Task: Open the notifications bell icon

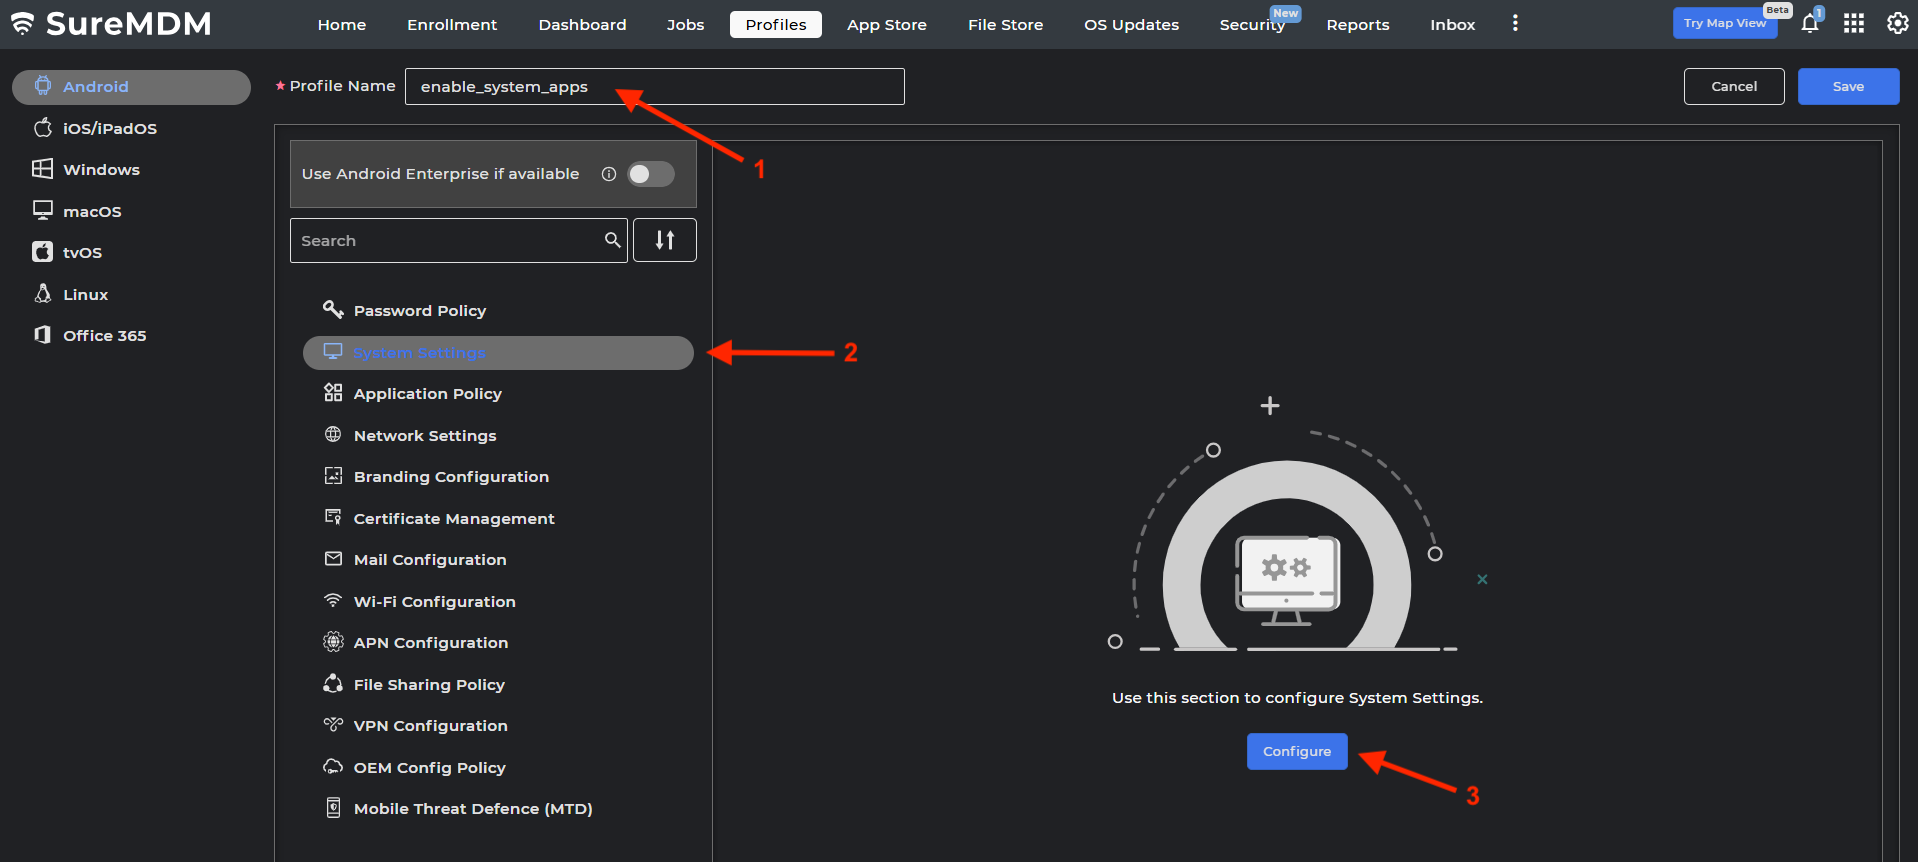Action: [x=1809, y=24]
